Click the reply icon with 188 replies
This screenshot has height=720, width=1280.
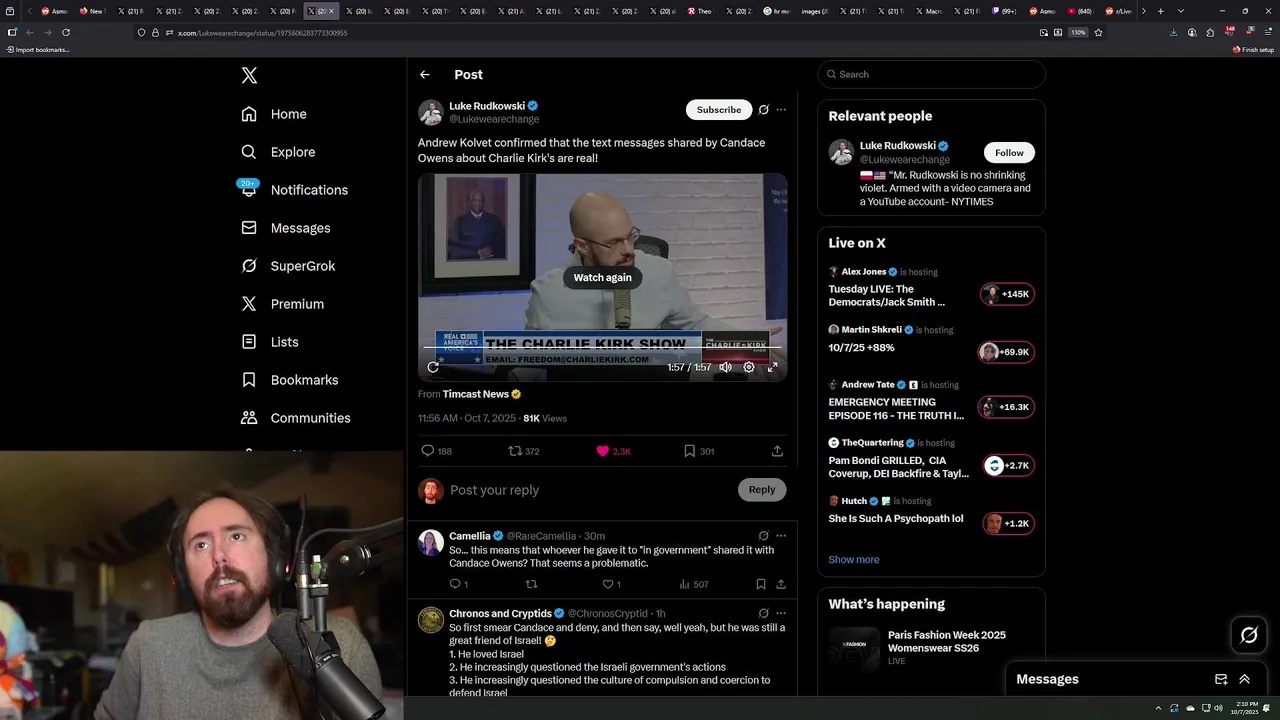(436, 451)
